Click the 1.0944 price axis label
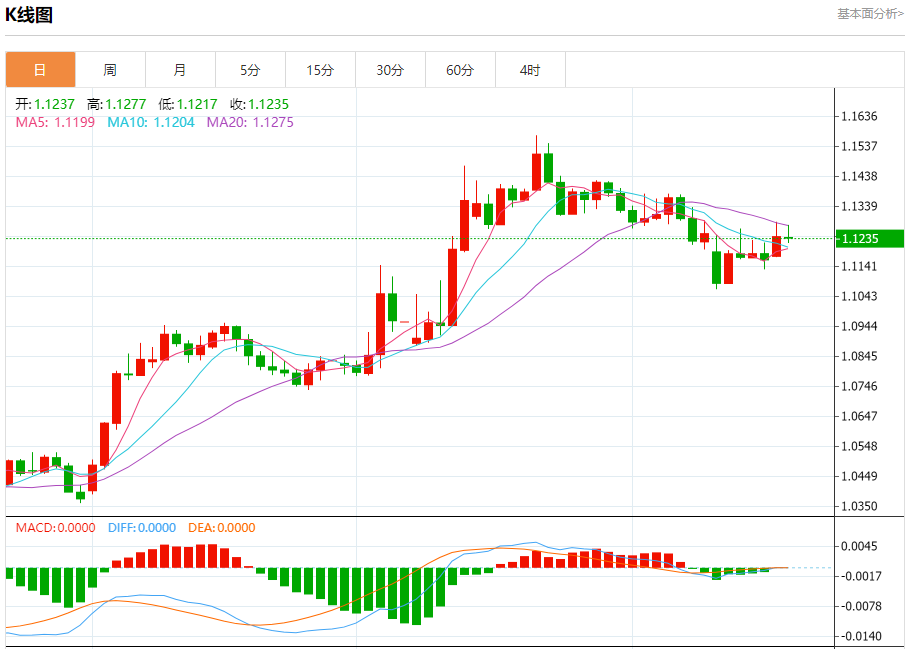The height and width of the screenshot is (649, 908). coord(859,327)
